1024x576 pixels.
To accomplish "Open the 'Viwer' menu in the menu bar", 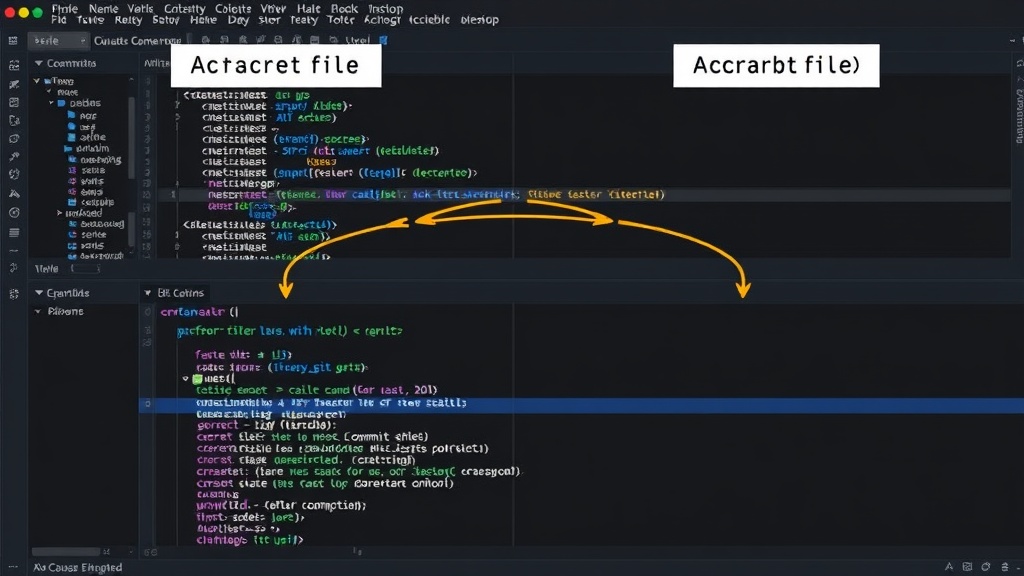I will point(273,8).
